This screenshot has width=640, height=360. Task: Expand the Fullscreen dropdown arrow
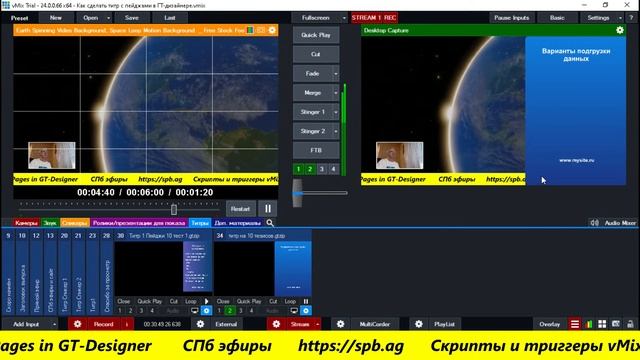[x=344, y=18]
